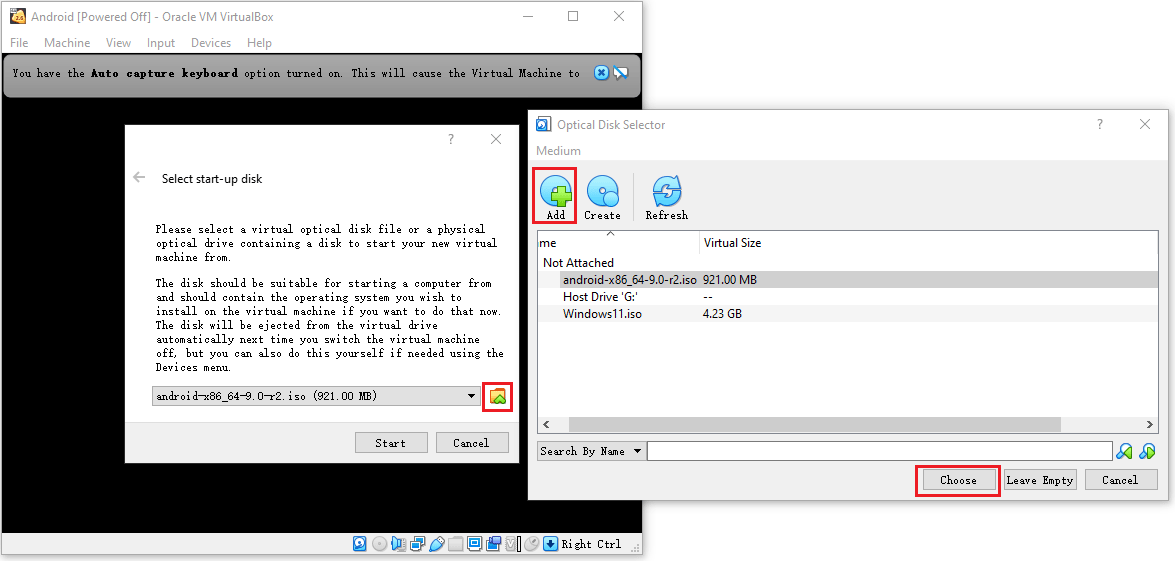Image resolution: width=1175 pixels, height=561 pixels.
Task: Open the Devices menu
Action: (x=211, y=43)
